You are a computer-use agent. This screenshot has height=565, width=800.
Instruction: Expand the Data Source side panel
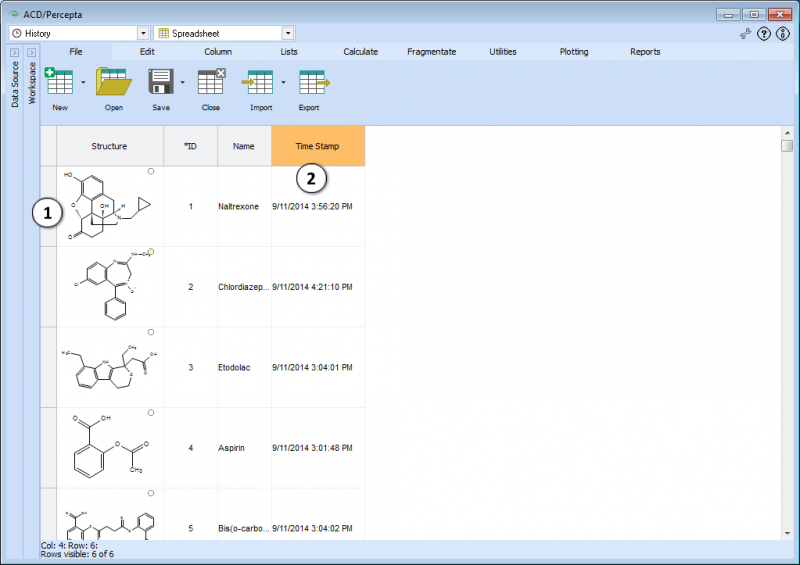pyautogui.click(x=14, y=53)
